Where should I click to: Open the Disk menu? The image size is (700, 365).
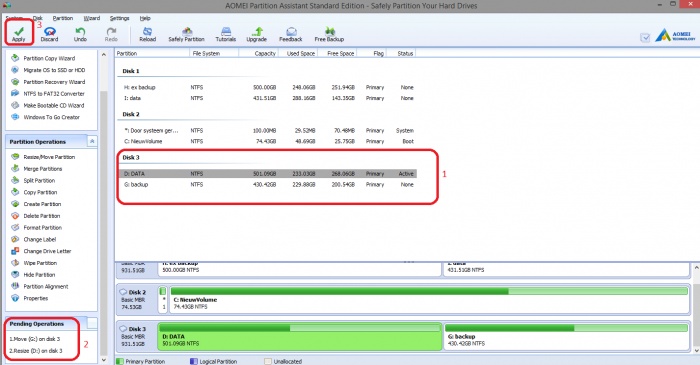[x=38, y=18]
